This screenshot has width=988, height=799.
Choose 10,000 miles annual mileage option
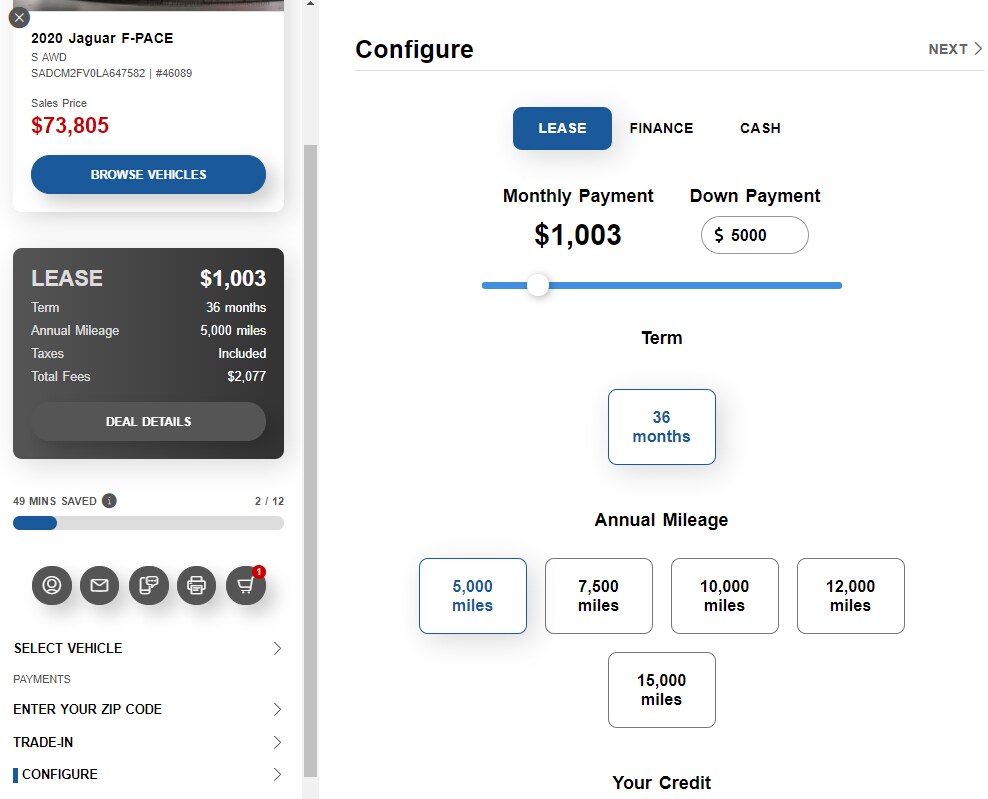(725, 595)
